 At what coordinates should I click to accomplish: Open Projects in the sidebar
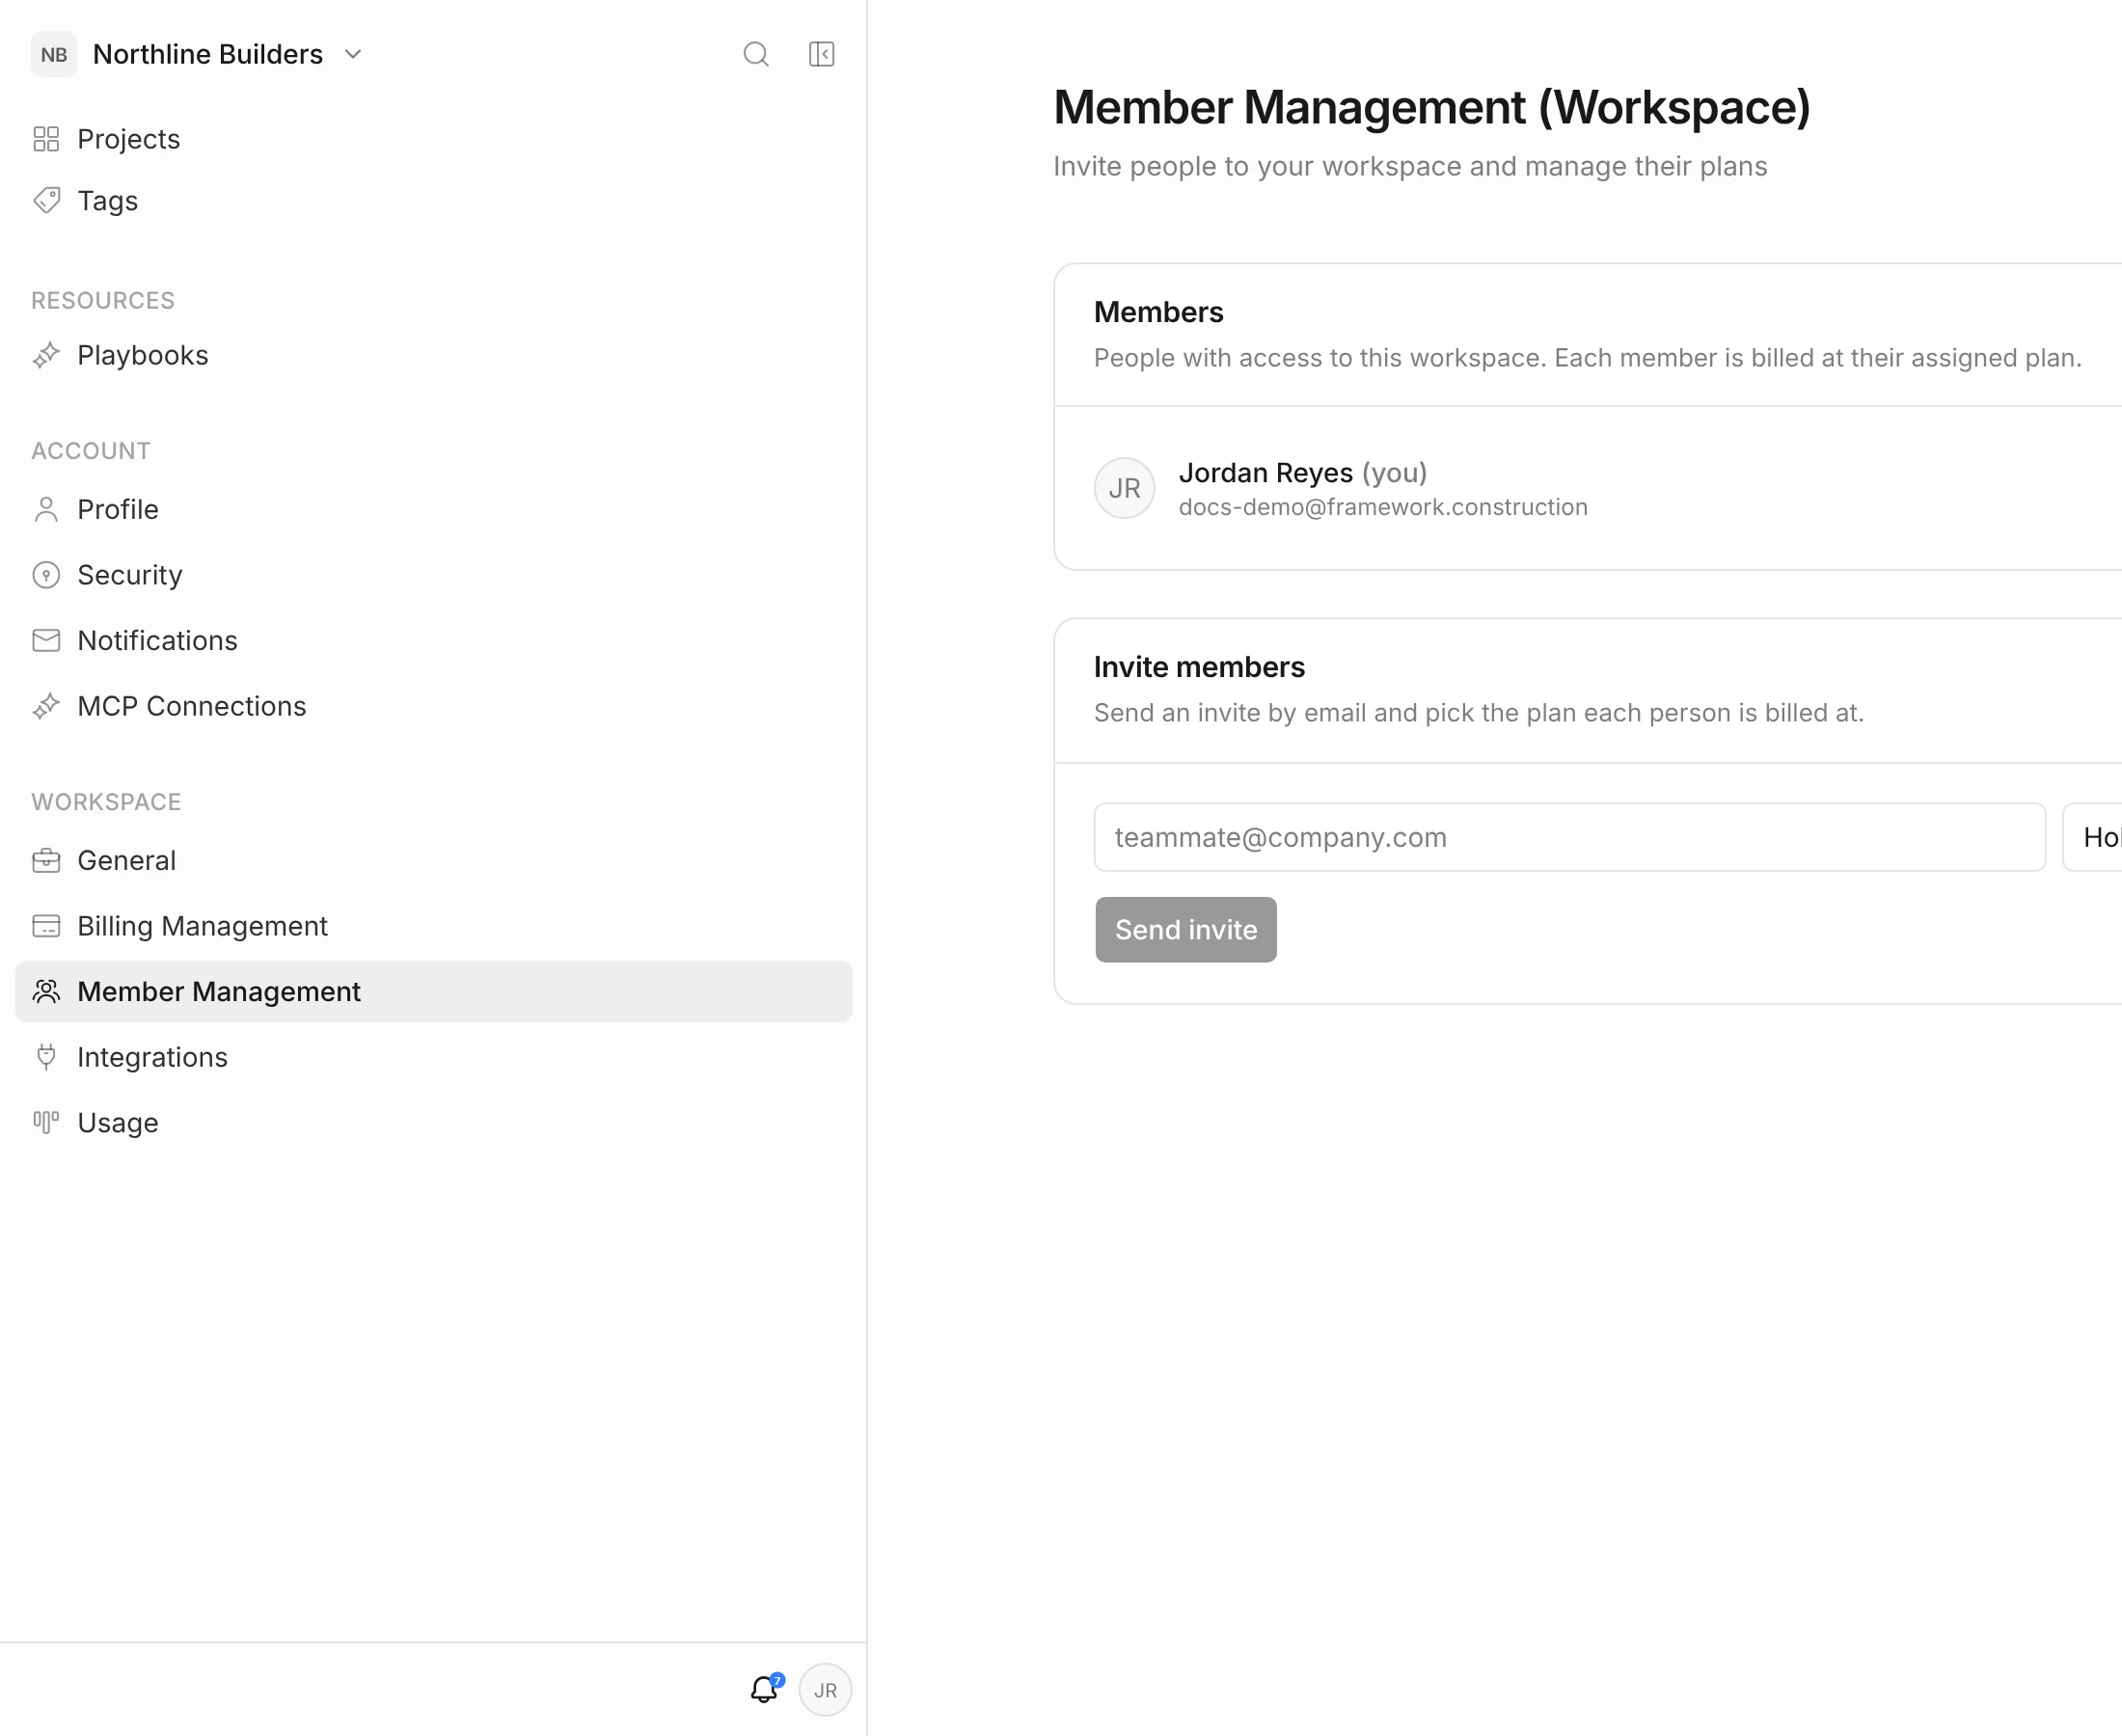point(434,139)
